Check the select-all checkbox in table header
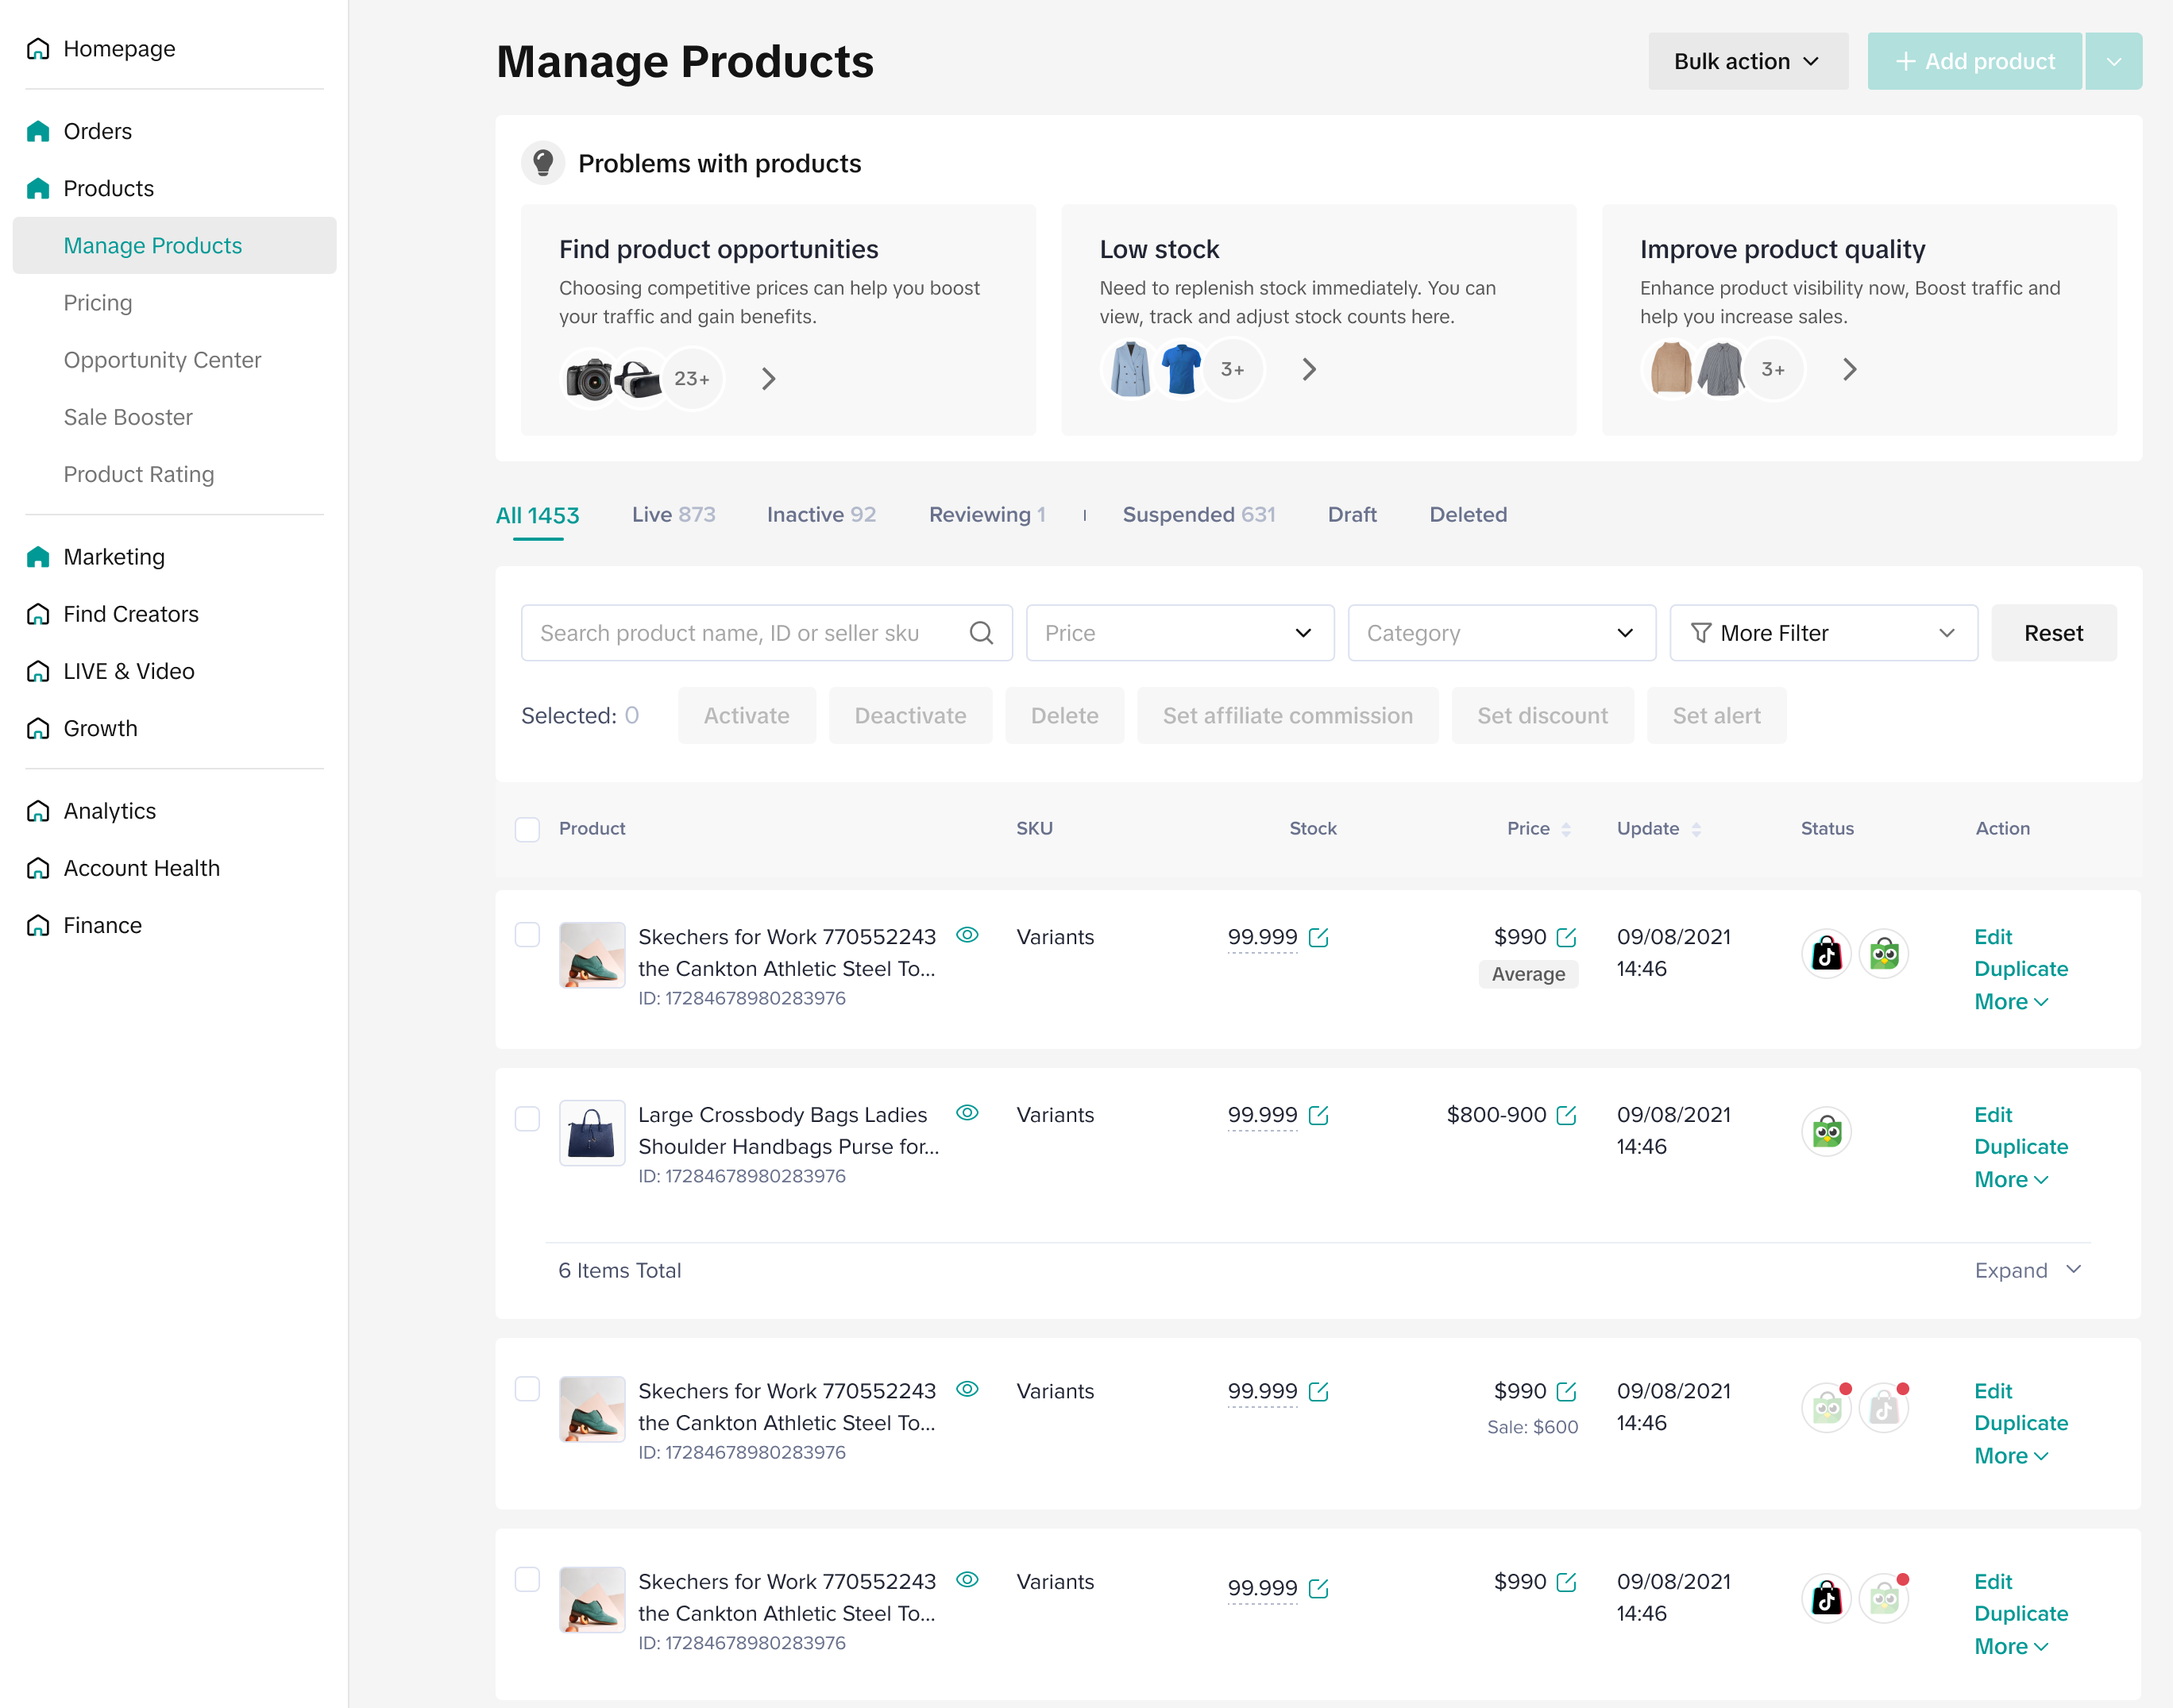Image resolution: width=2173 pixels, height=1708 pixels. coord(527,829)
